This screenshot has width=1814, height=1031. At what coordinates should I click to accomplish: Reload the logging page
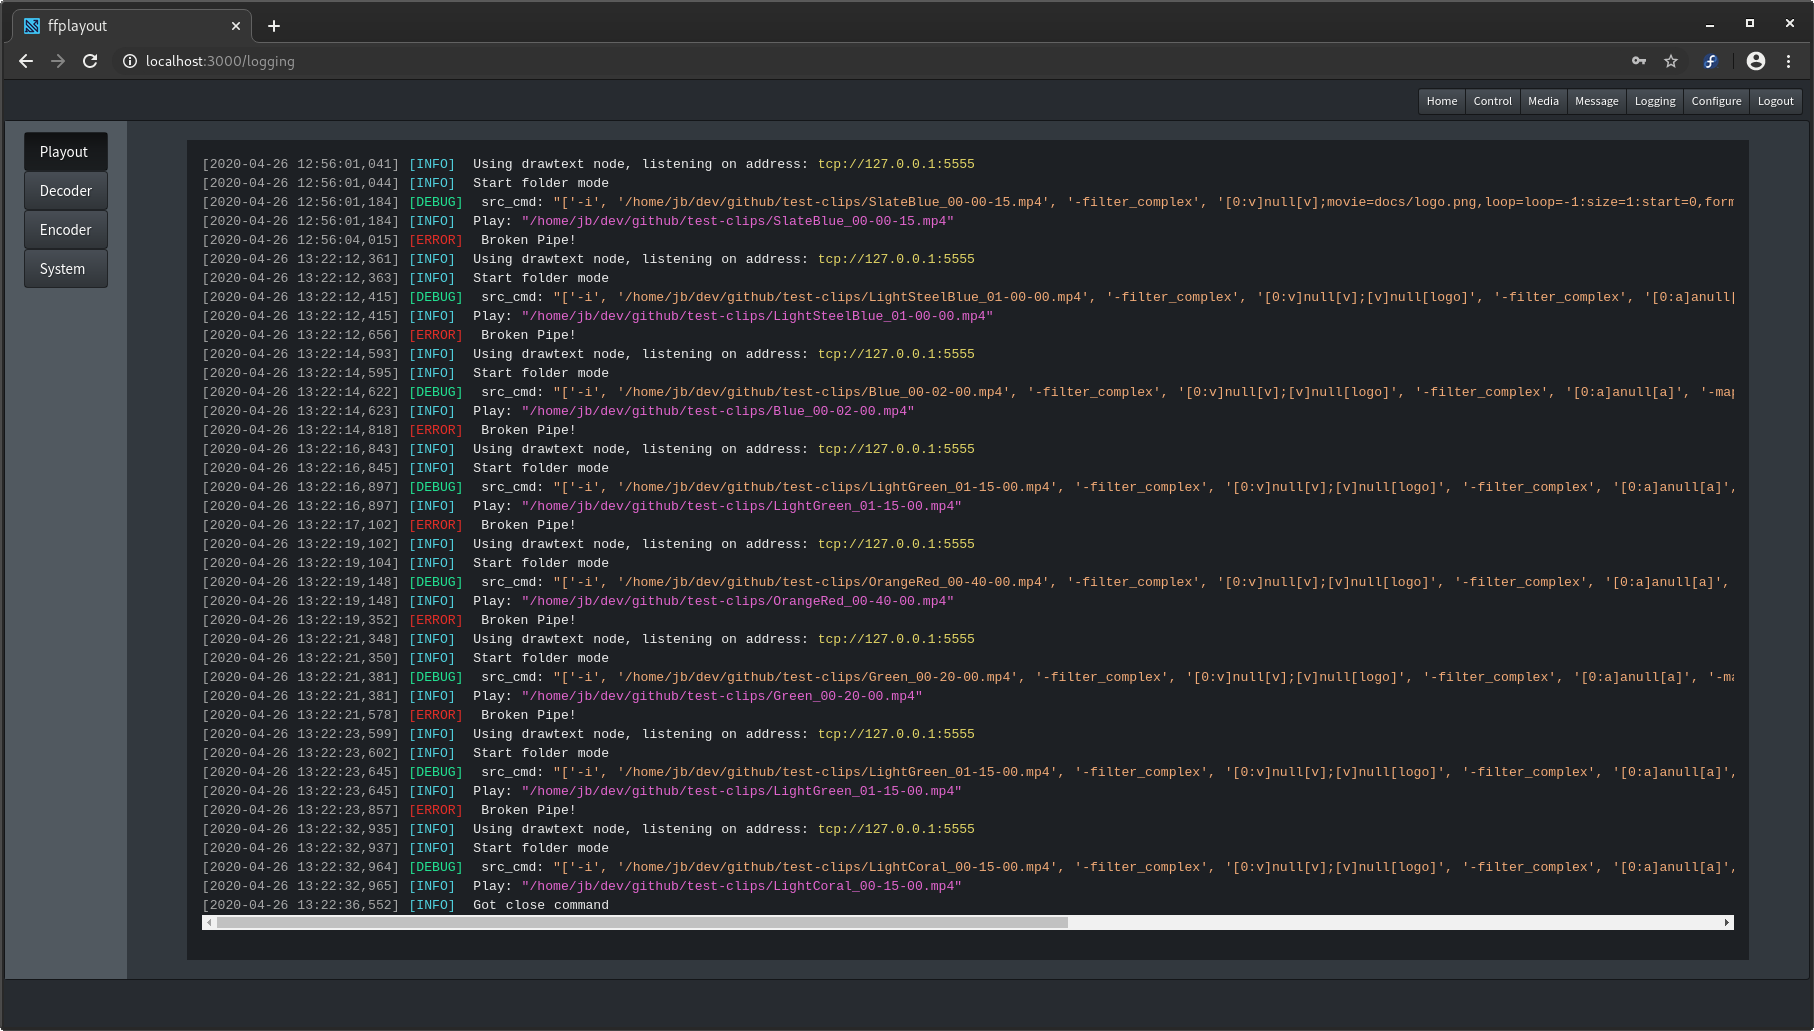90,61
